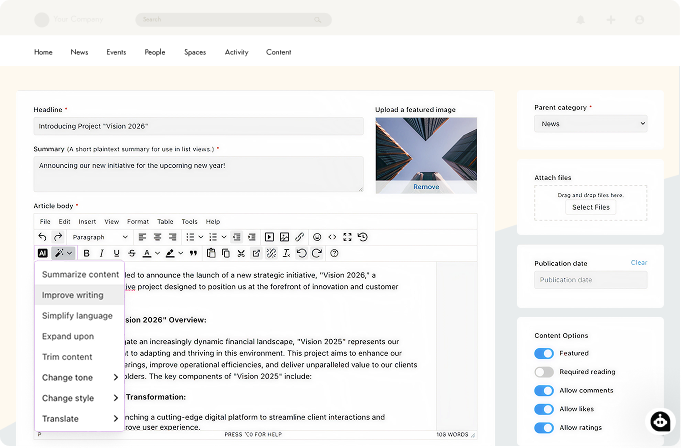Open the highlight color picker arrow
Screen dimensions: 681x448
click(x=181, y=253)
